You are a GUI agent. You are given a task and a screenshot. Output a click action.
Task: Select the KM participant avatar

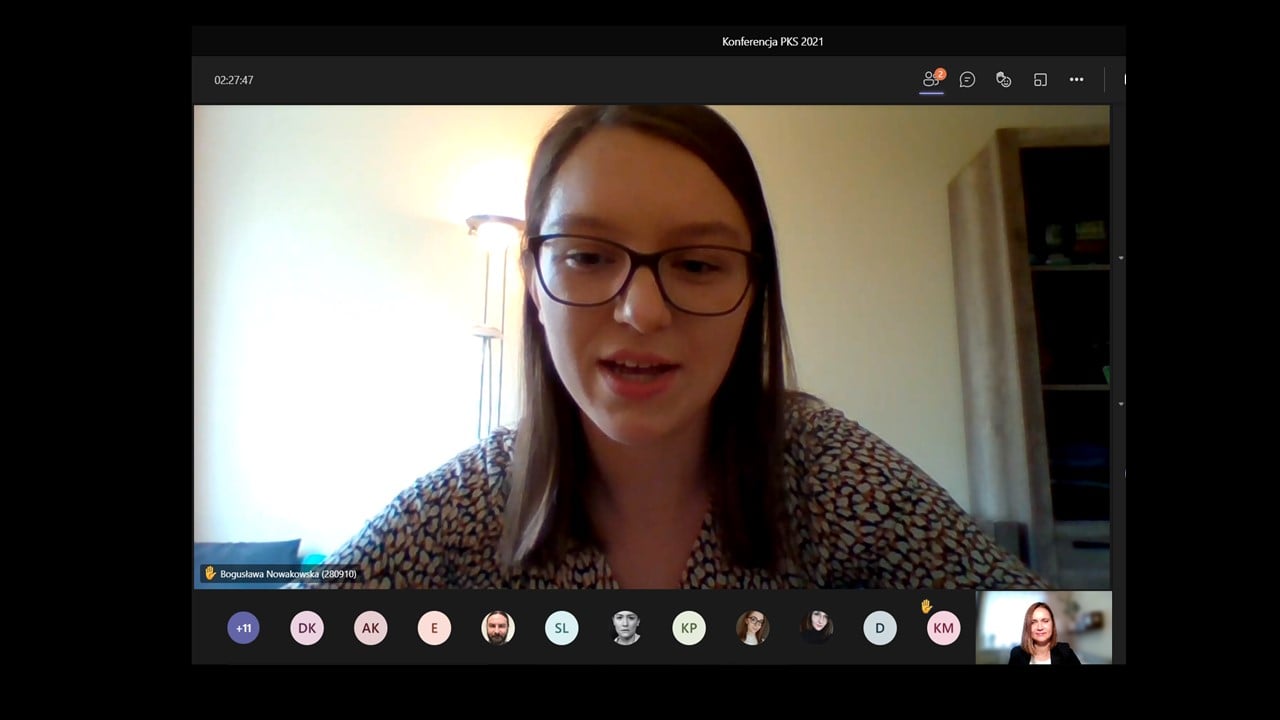(943, 628)
